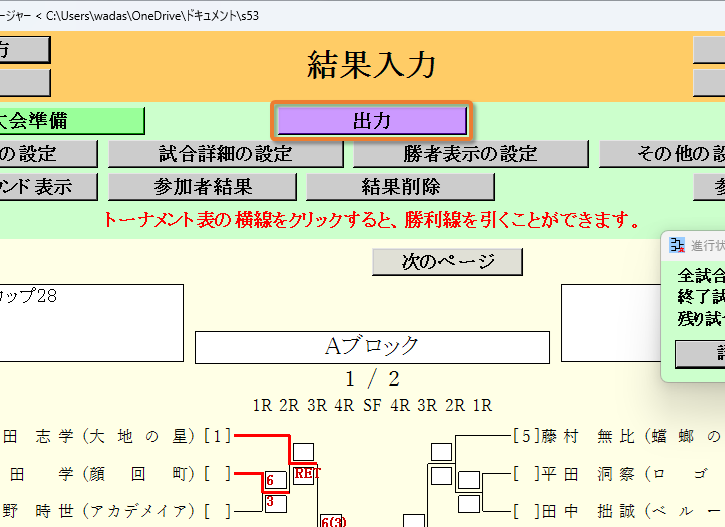This screenshot has width=725, height=527.
Task: Click the 結果削除 button
Action: coord(400,187)
